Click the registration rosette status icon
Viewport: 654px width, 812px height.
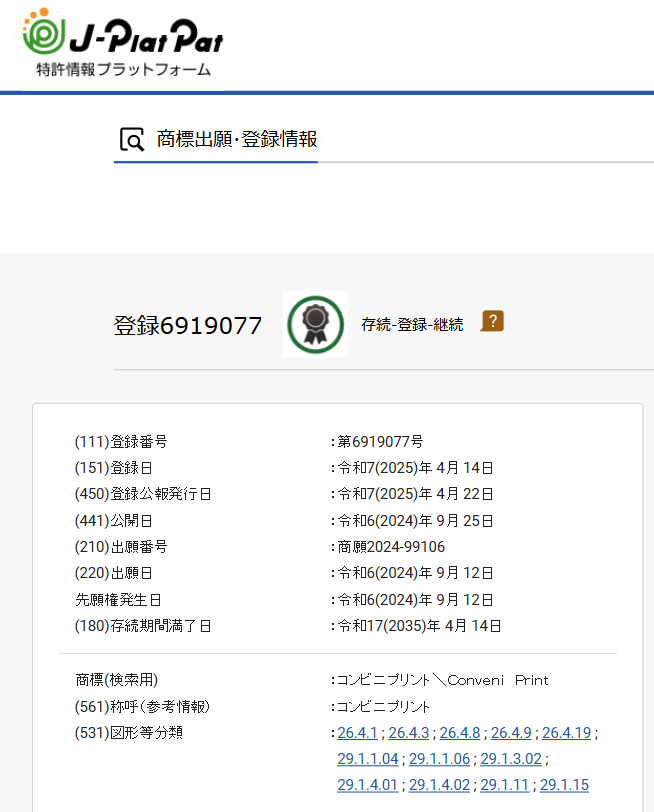315,325
